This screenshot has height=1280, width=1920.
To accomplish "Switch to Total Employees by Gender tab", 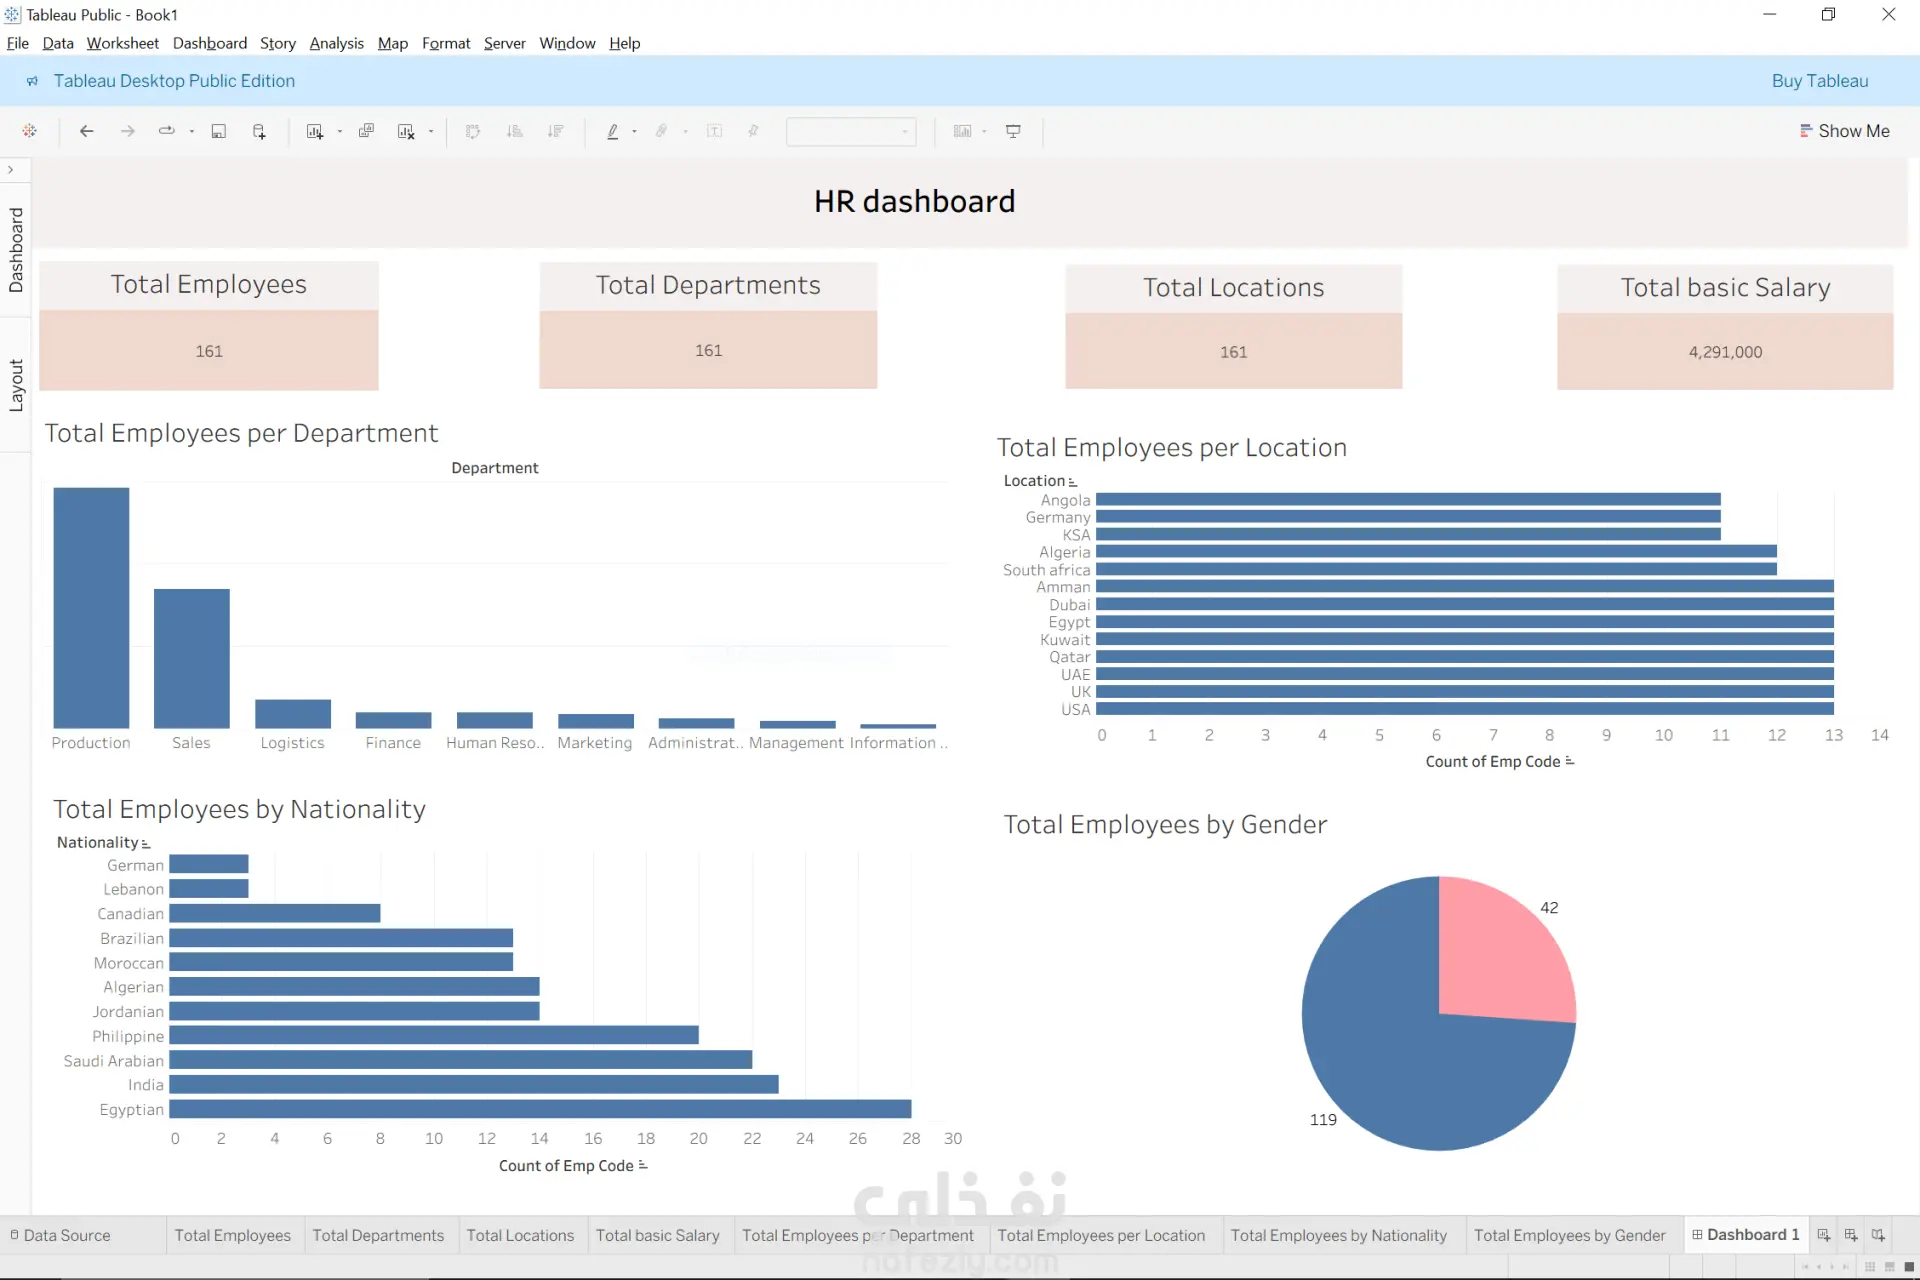I will click(1569, 1235).
